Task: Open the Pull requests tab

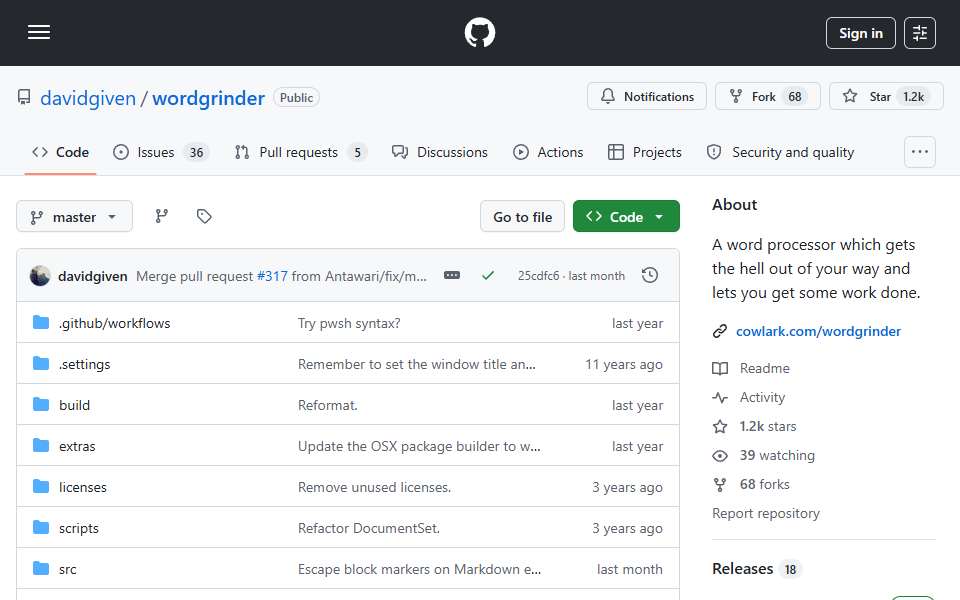Action: coord(301,152)
